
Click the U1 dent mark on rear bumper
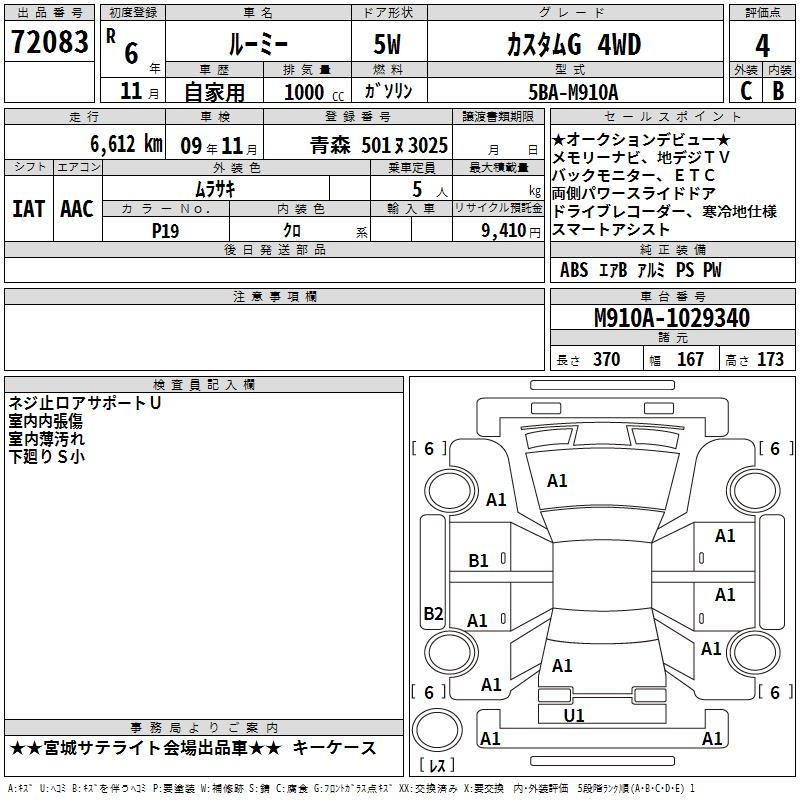574,716
